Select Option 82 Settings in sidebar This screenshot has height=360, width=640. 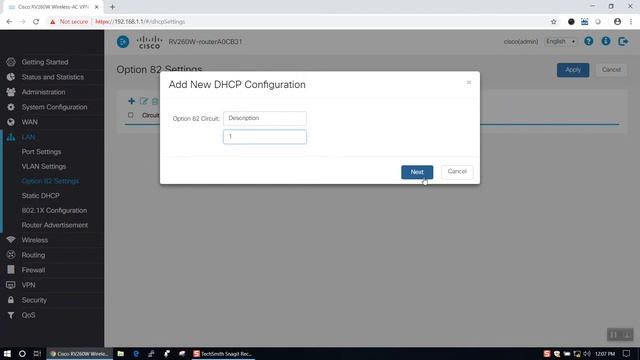[50, 181]
